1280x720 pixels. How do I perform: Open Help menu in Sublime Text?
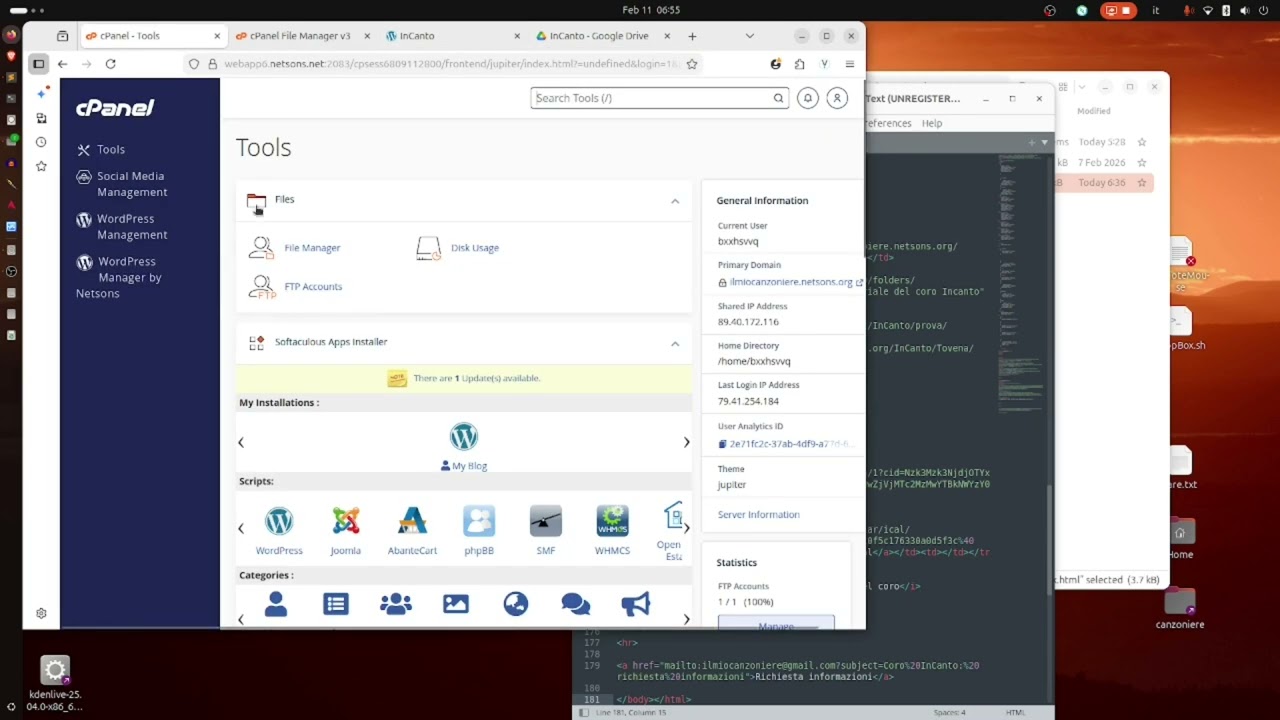click(x=932, y=123)
